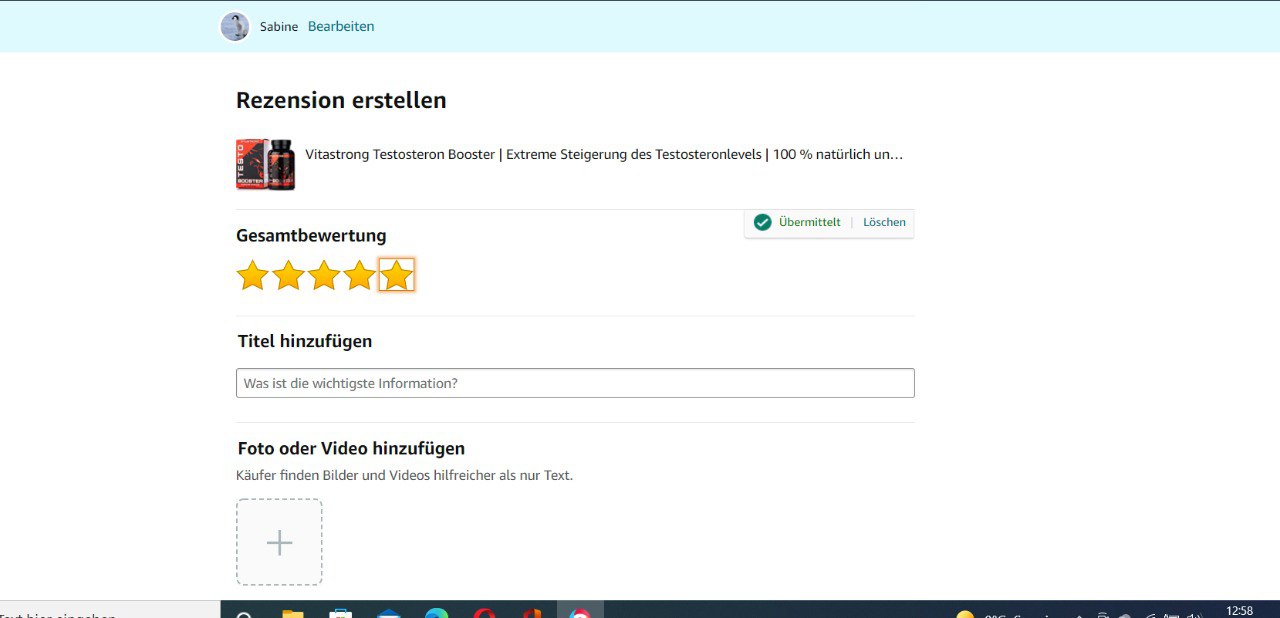Launch Microsoft Edge from the taskbar
Image resolution: width=1280 pixels, height=618 pixels.
(x=436, y=612)
